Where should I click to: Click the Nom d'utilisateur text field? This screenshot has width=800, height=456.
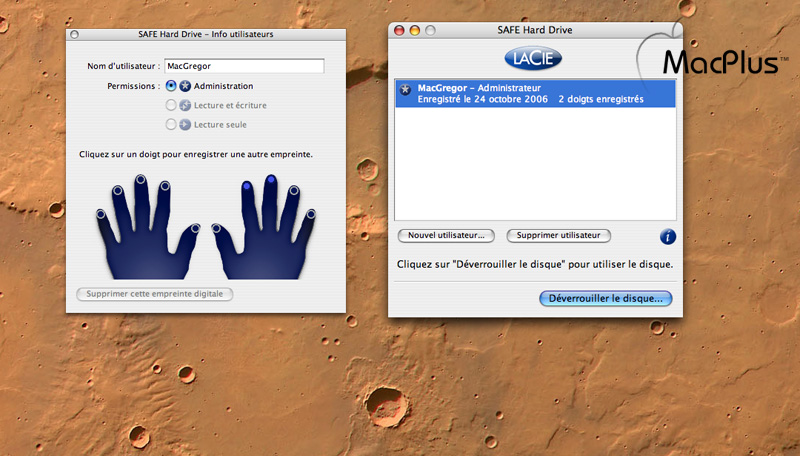244,66
